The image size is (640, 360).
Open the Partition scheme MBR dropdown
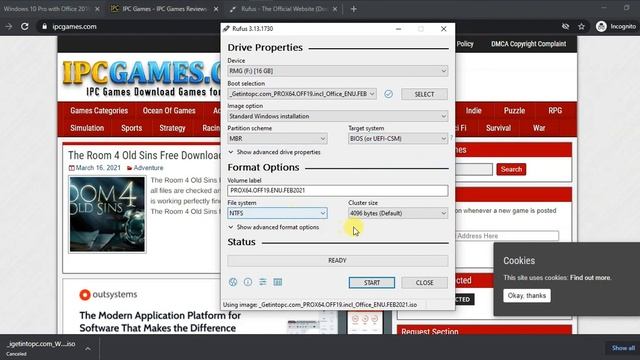point(277,139)
